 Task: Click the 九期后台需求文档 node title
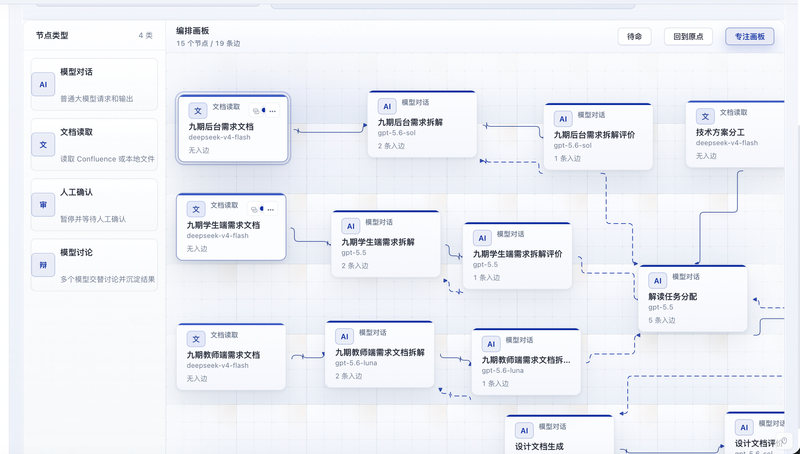coord(221,127)
